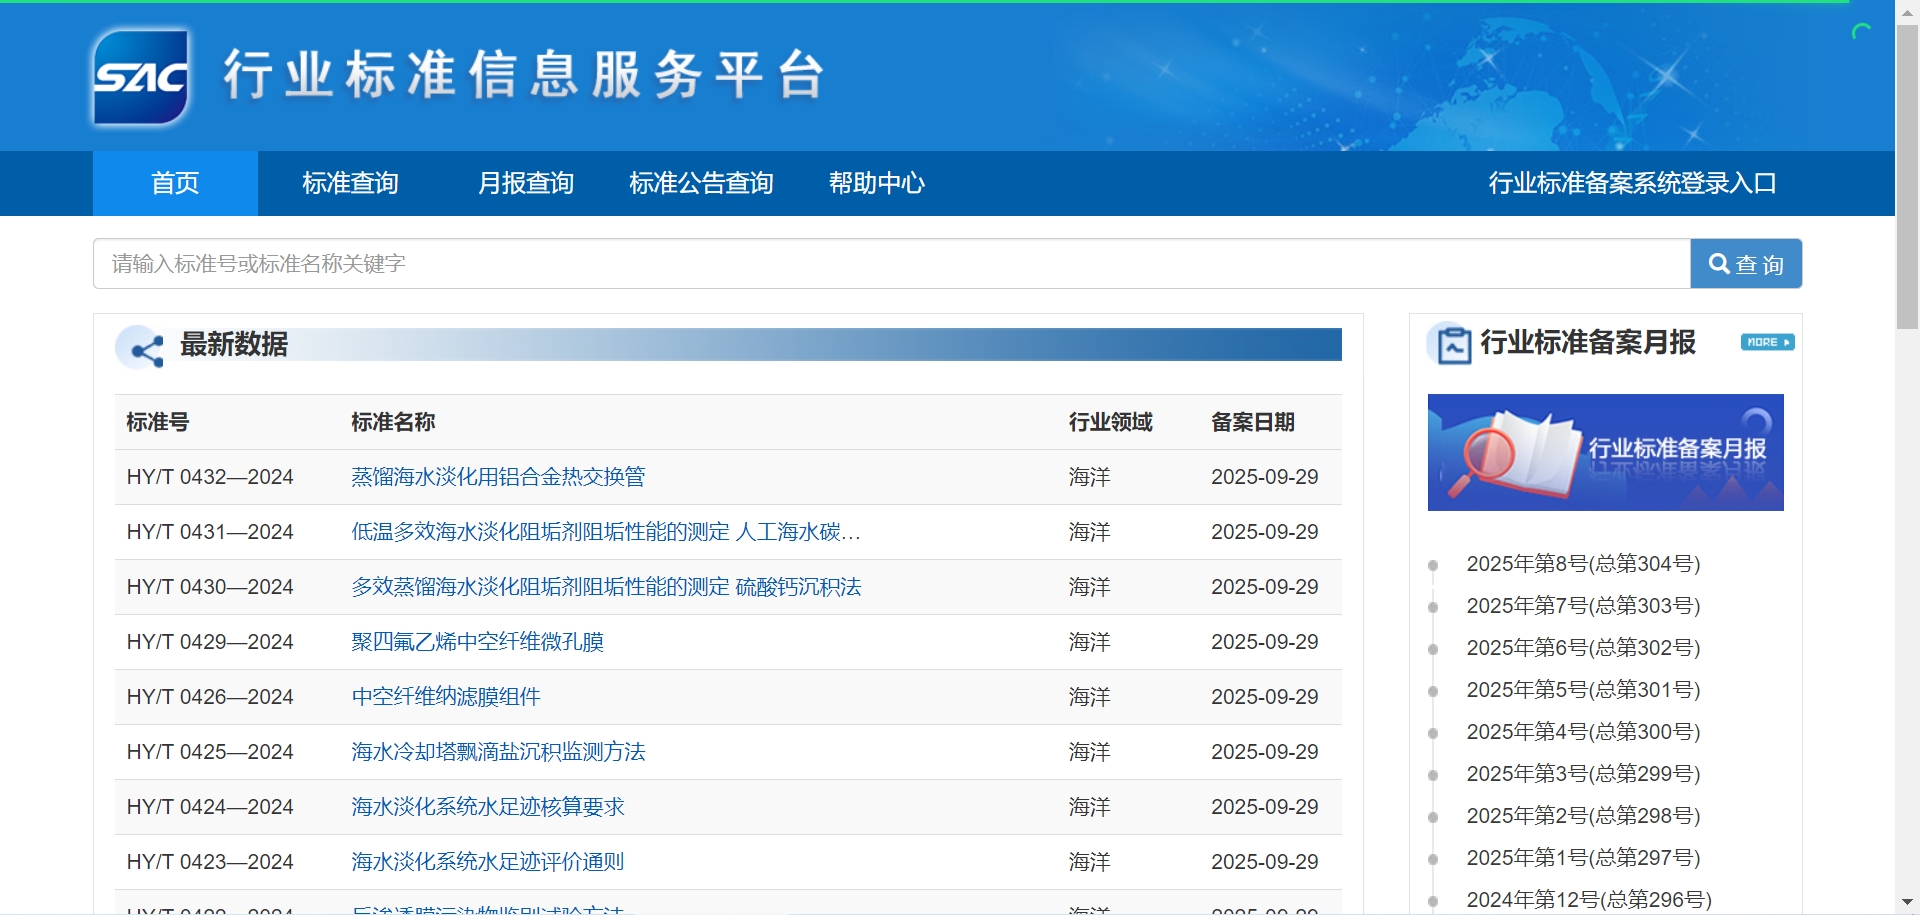Viewport: 1920px width, 915px height.
Task: Open 帮助中心 from the navigation bar
Action: pyautogui.click(x=876, y=184)
